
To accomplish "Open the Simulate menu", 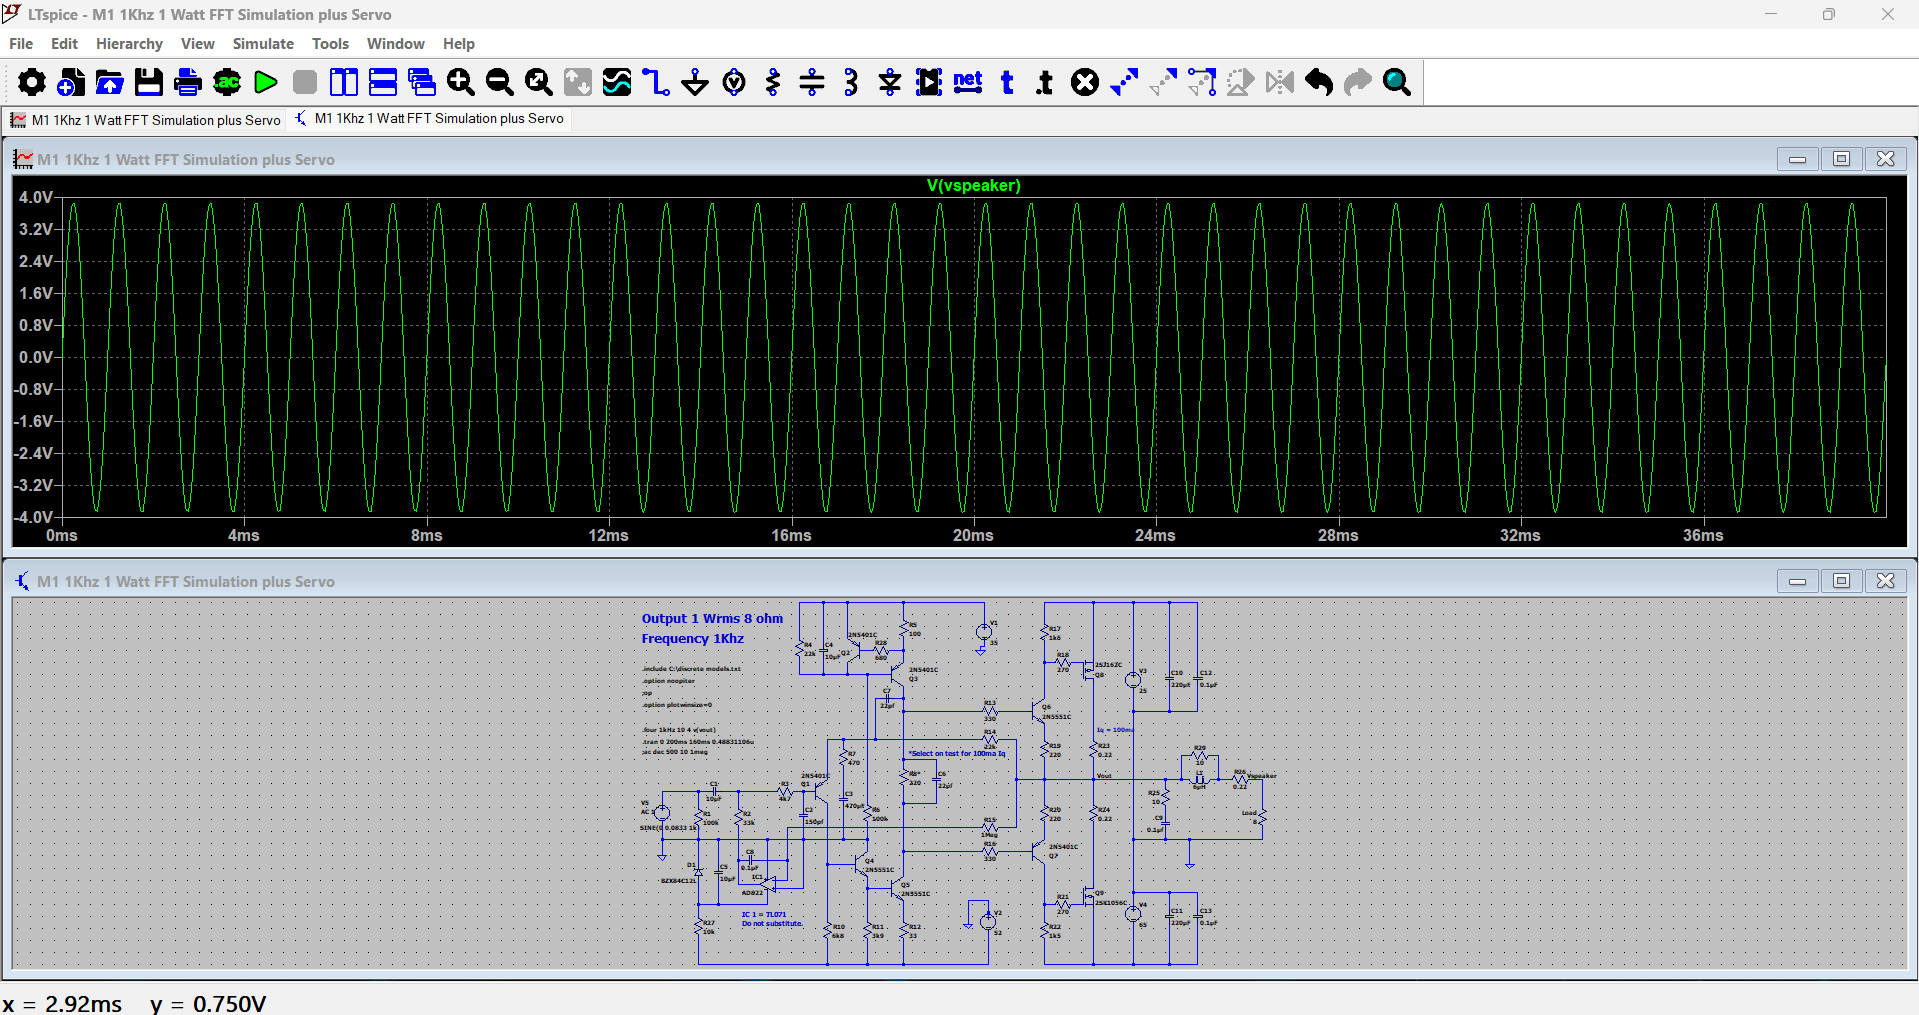I will coord(263,44).
